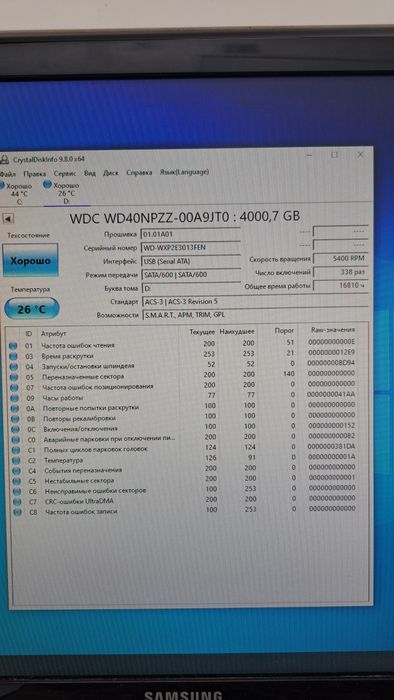This screenshot has width=394, height=700.
Task: Click status icon of attribute C6
Action: coord(17,492)
